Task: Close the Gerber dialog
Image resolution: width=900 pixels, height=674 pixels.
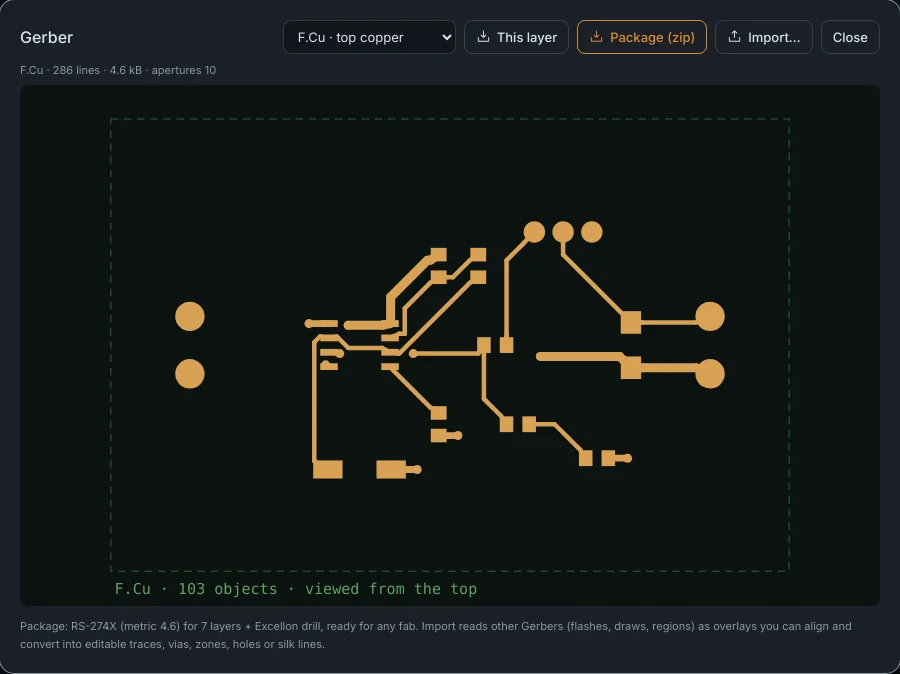Action: [x=850, y=37]
